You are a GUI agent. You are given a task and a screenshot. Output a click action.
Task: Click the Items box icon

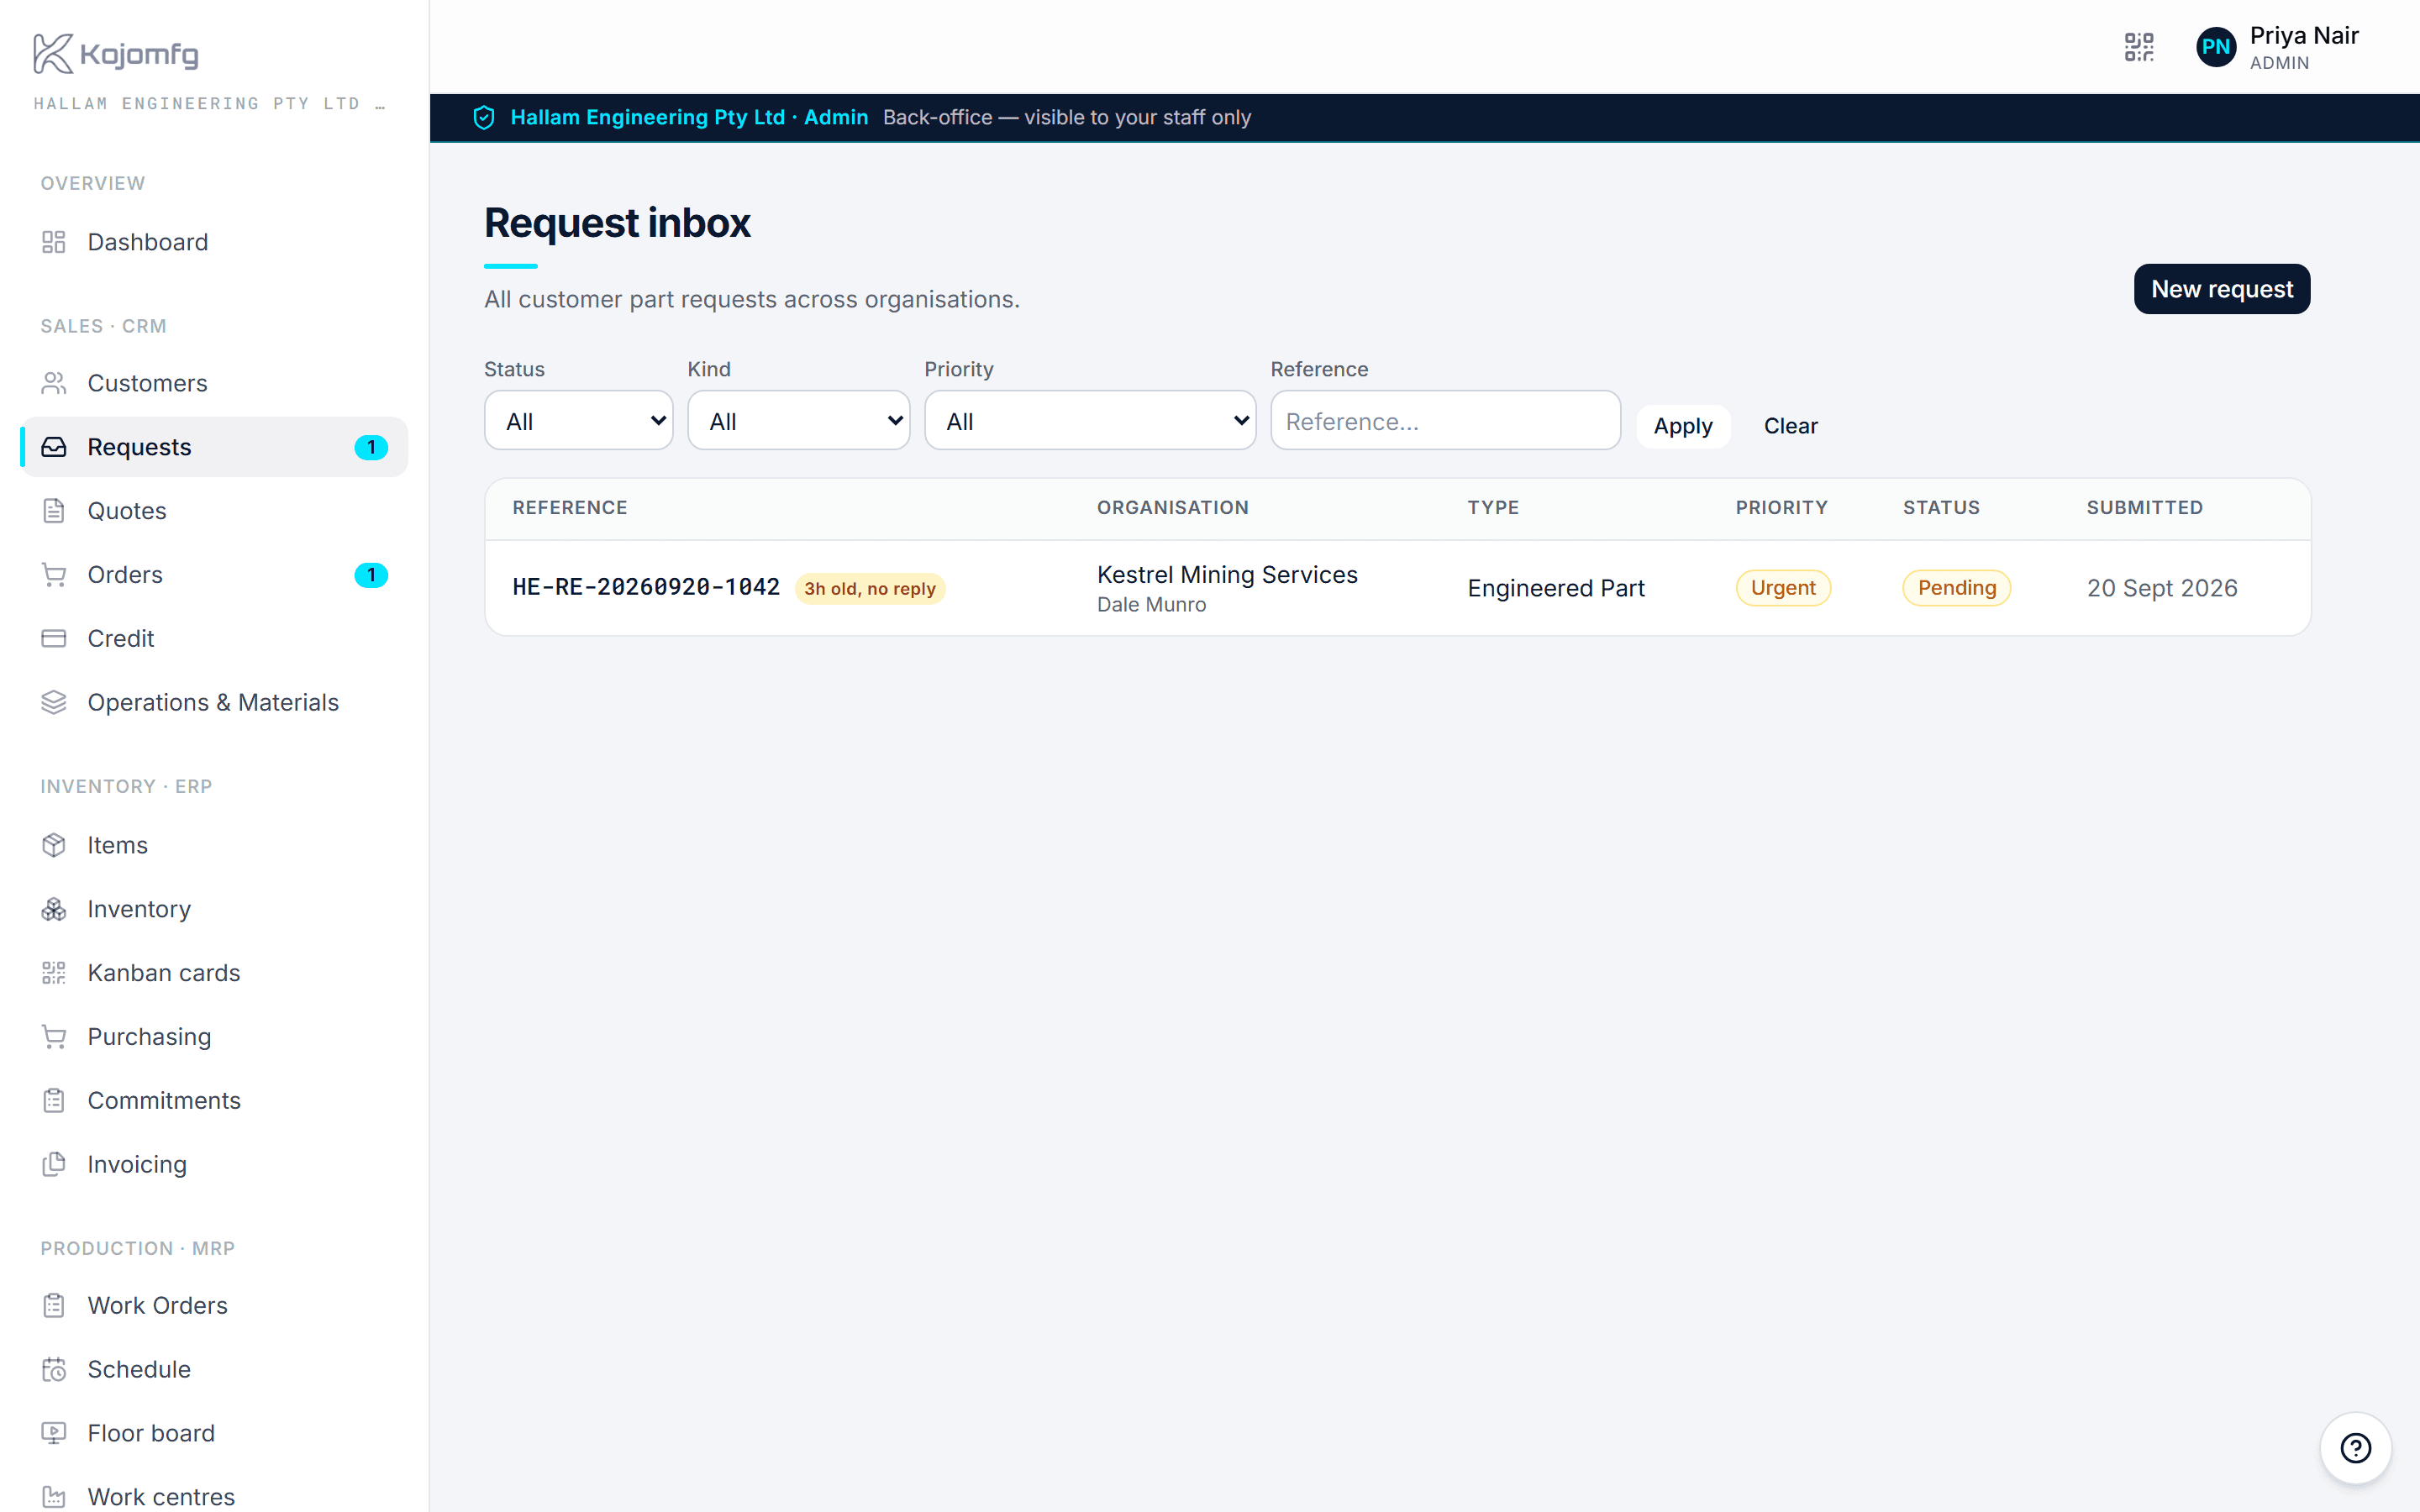pos(54,845)
